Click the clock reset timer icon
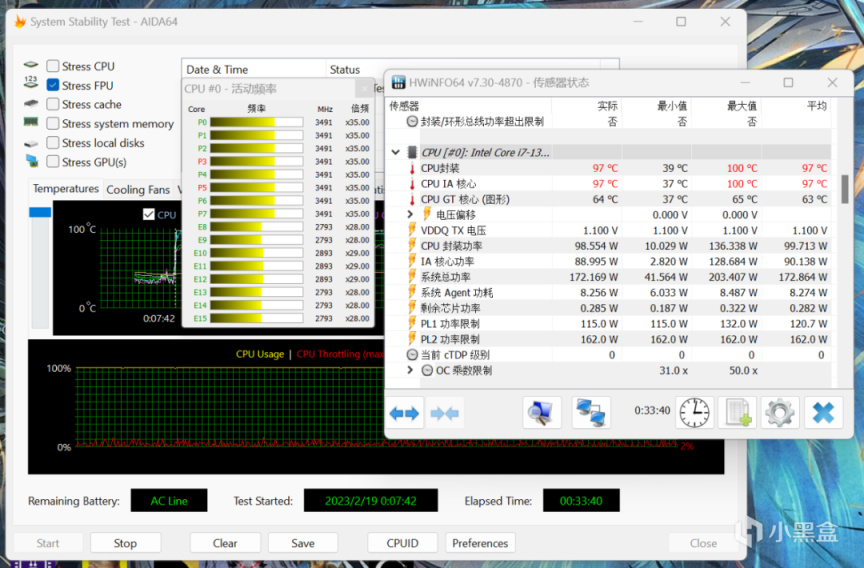Screen dimensions: 864x568 coord(694,412)
